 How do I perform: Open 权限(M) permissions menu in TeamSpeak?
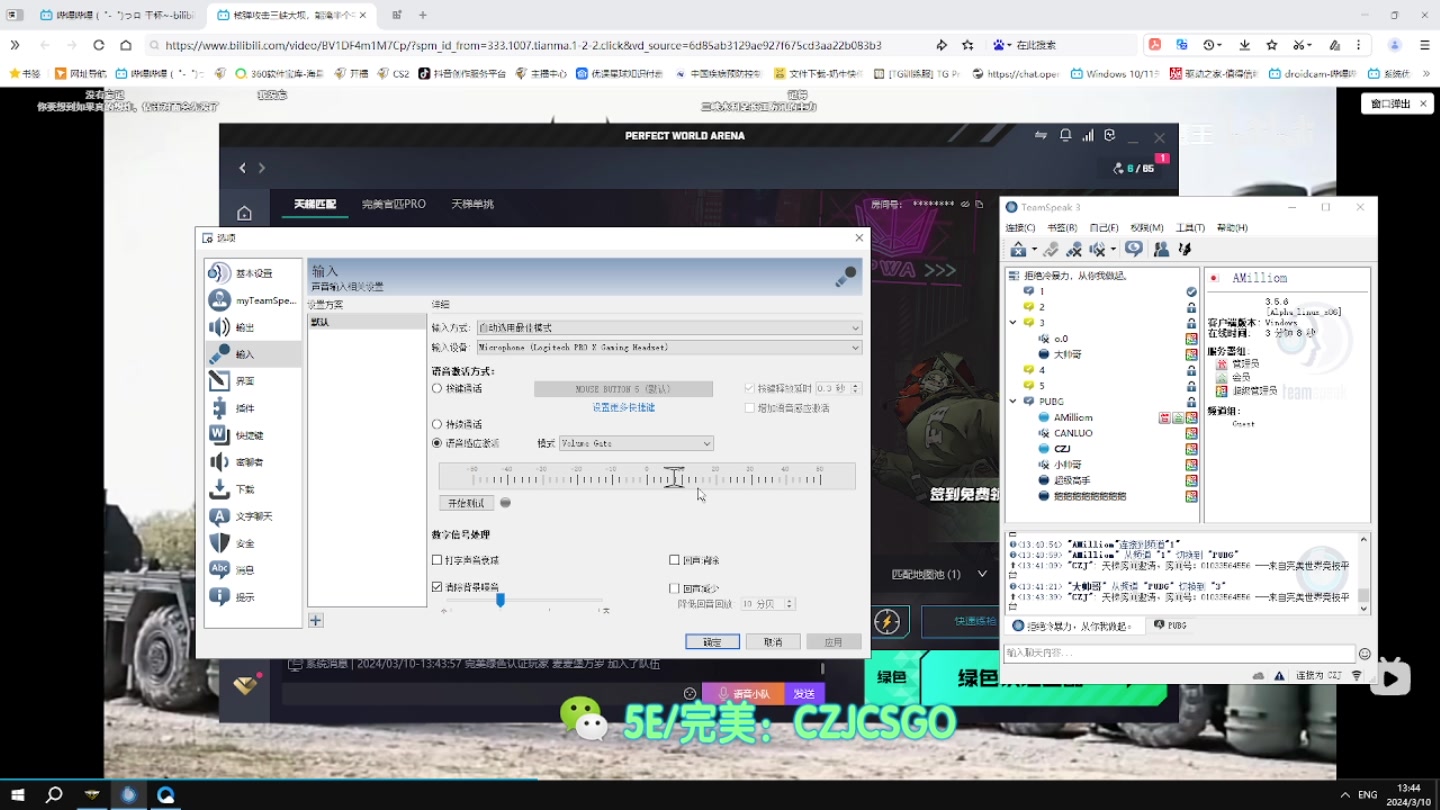1147,228
